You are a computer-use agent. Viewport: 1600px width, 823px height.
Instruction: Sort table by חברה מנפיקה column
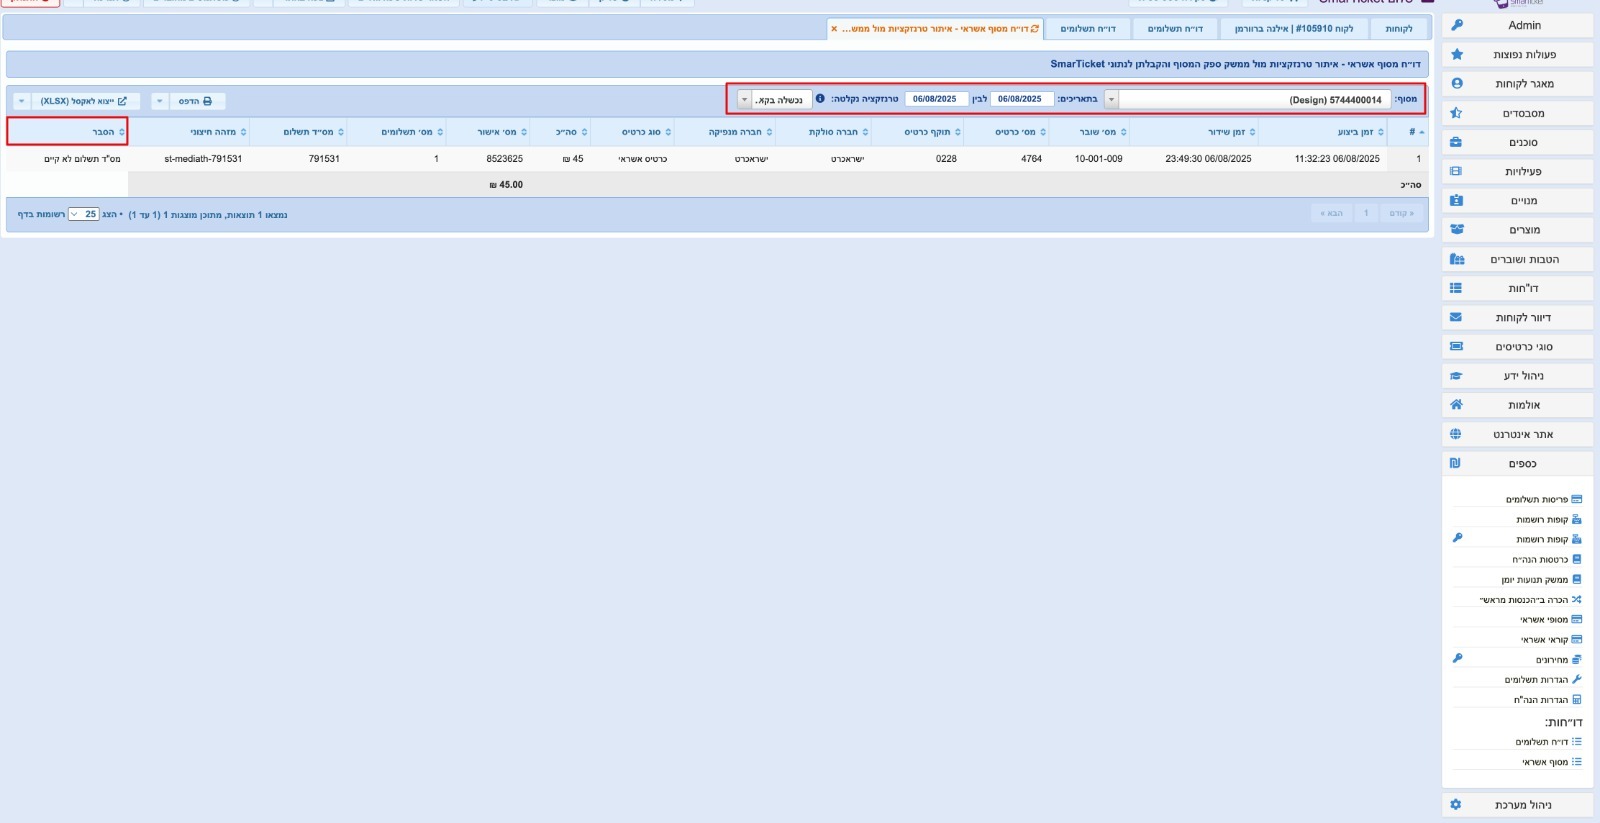point(727,132)
